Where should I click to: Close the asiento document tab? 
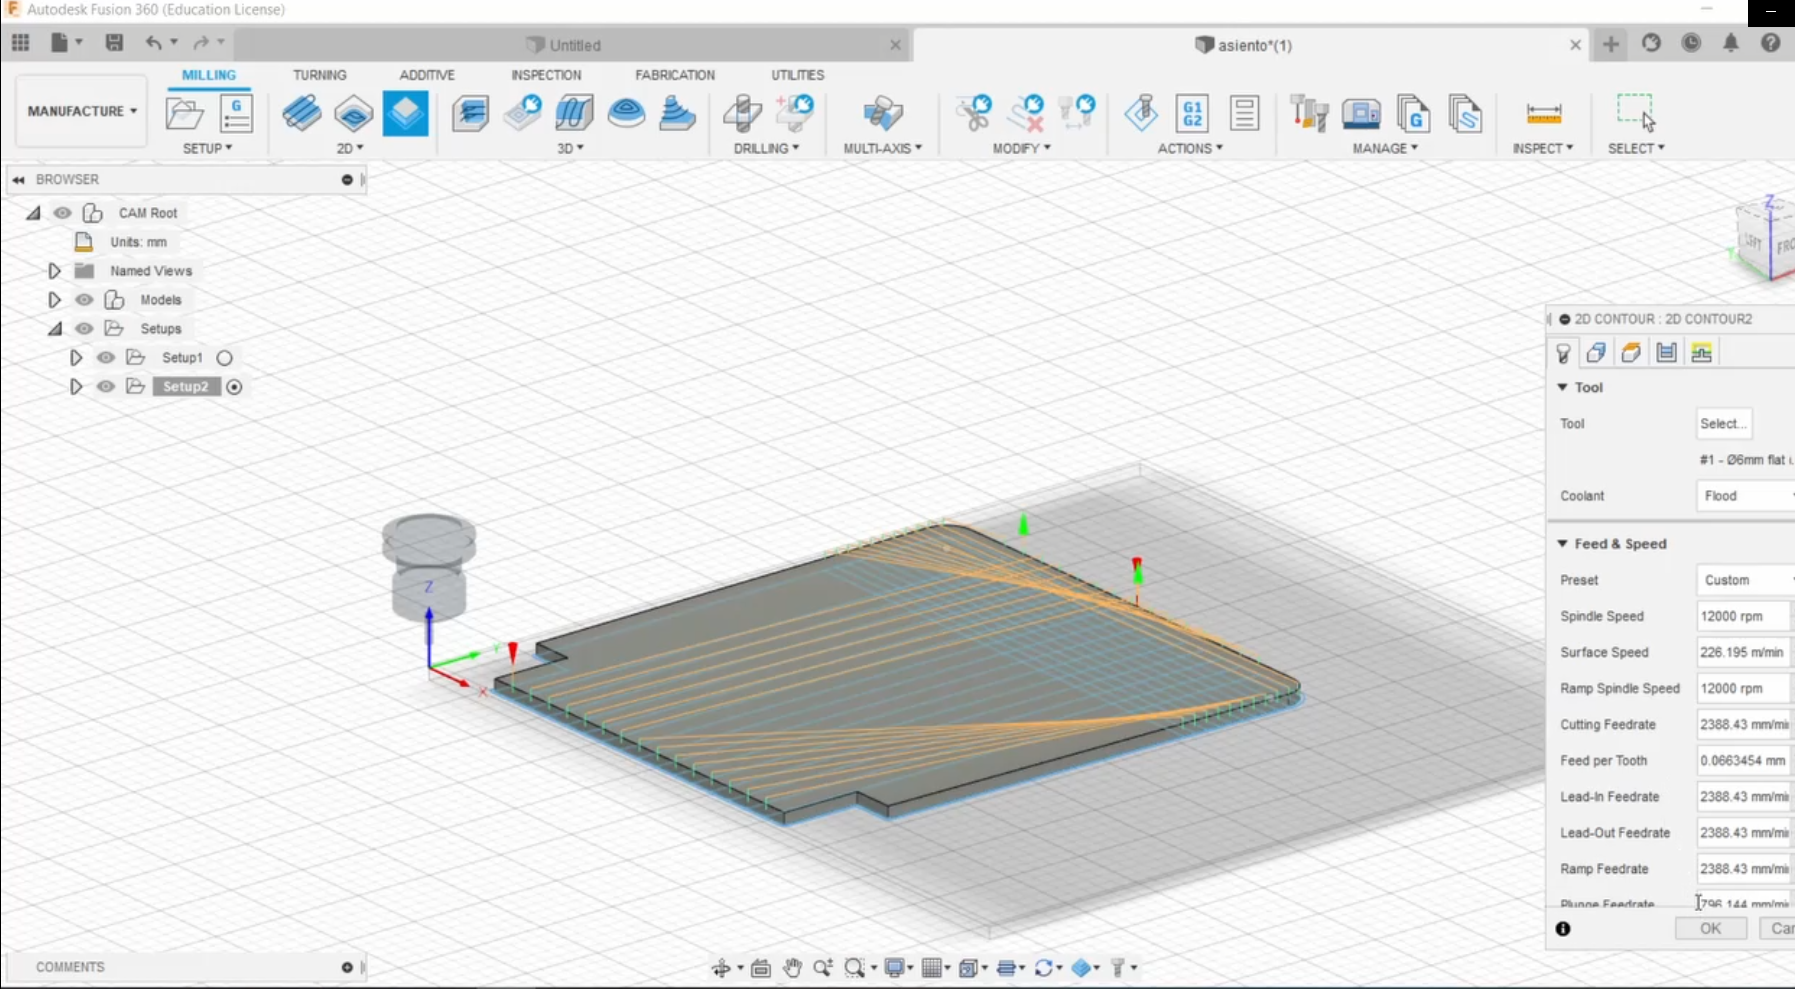(x=1575, y=45)
